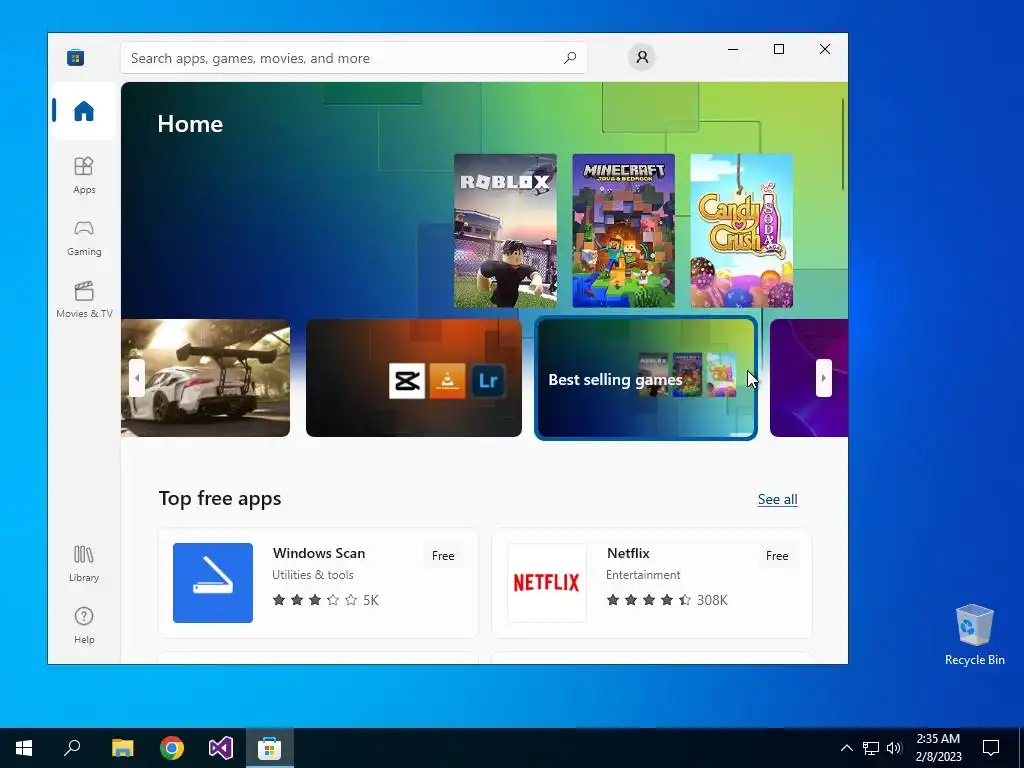Select the purple carousel card
Screen dimensions: 1024x768
tap(808, 378)
